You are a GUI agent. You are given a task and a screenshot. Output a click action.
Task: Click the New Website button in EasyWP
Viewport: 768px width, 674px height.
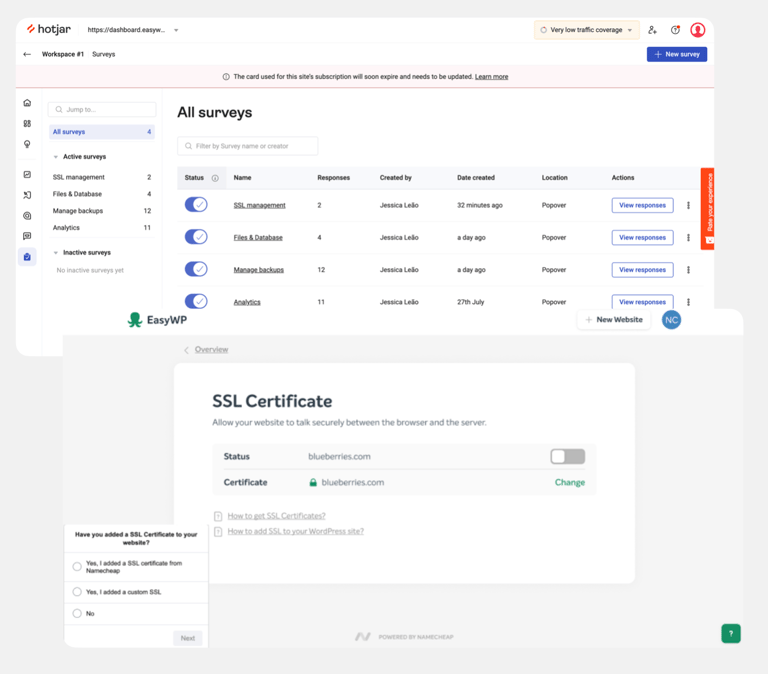tap(614, 320)
